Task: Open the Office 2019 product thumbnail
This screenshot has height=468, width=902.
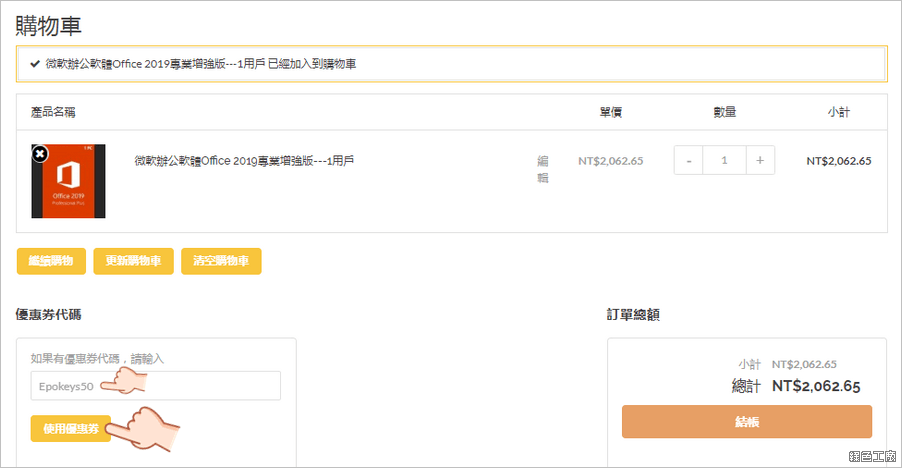Action: click(68, 181)
